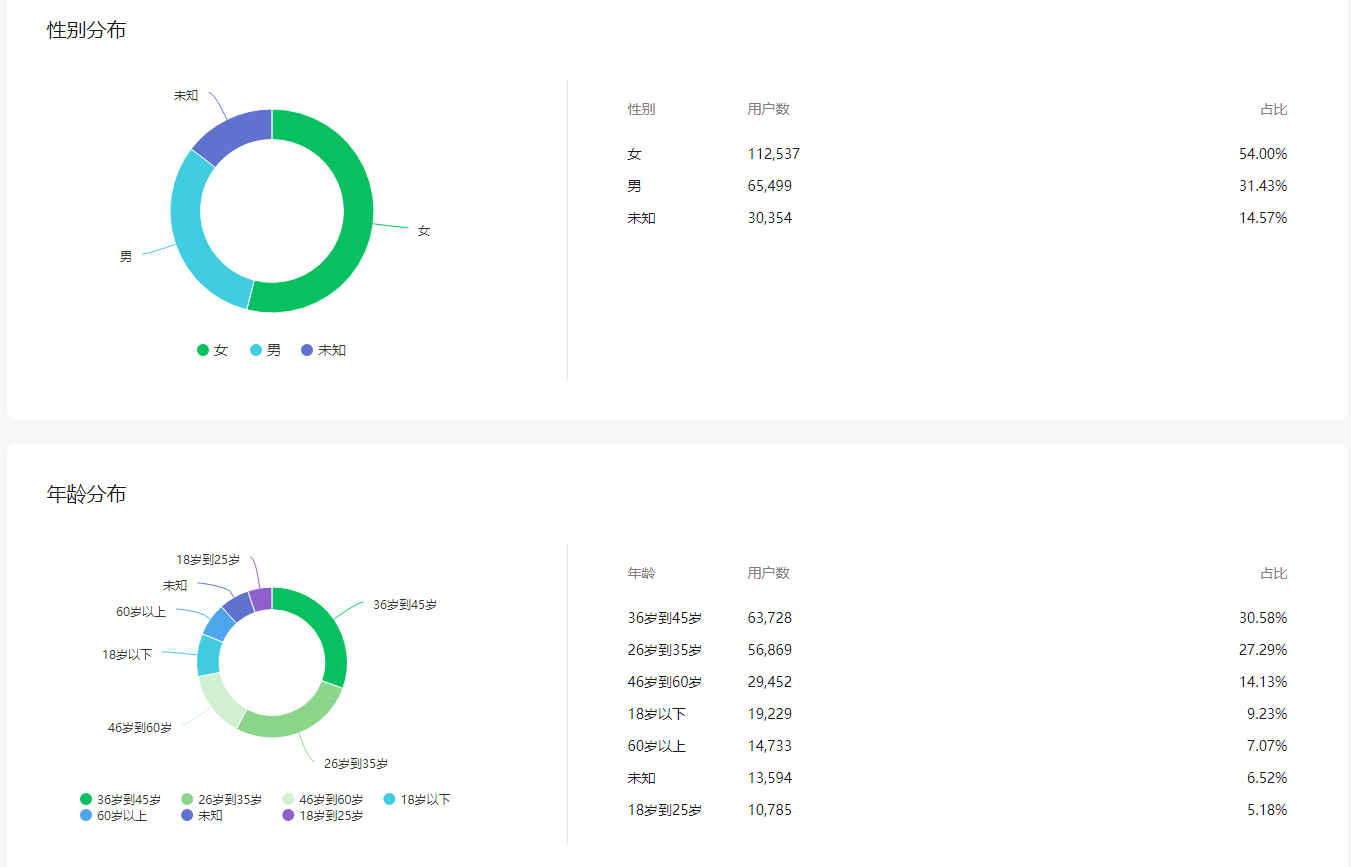This screenshot has height=867, width=1351.
Task: Toggle the 18岁到25岁 legend item
Action: [x=323, y=816]
